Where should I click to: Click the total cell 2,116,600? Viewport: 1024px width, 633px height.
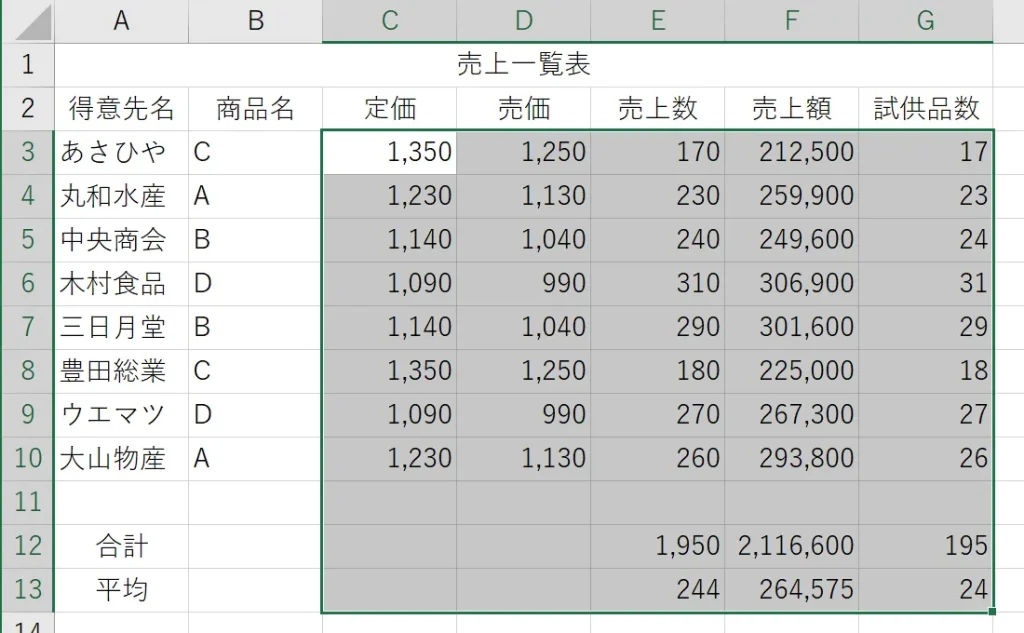(792, 546)
